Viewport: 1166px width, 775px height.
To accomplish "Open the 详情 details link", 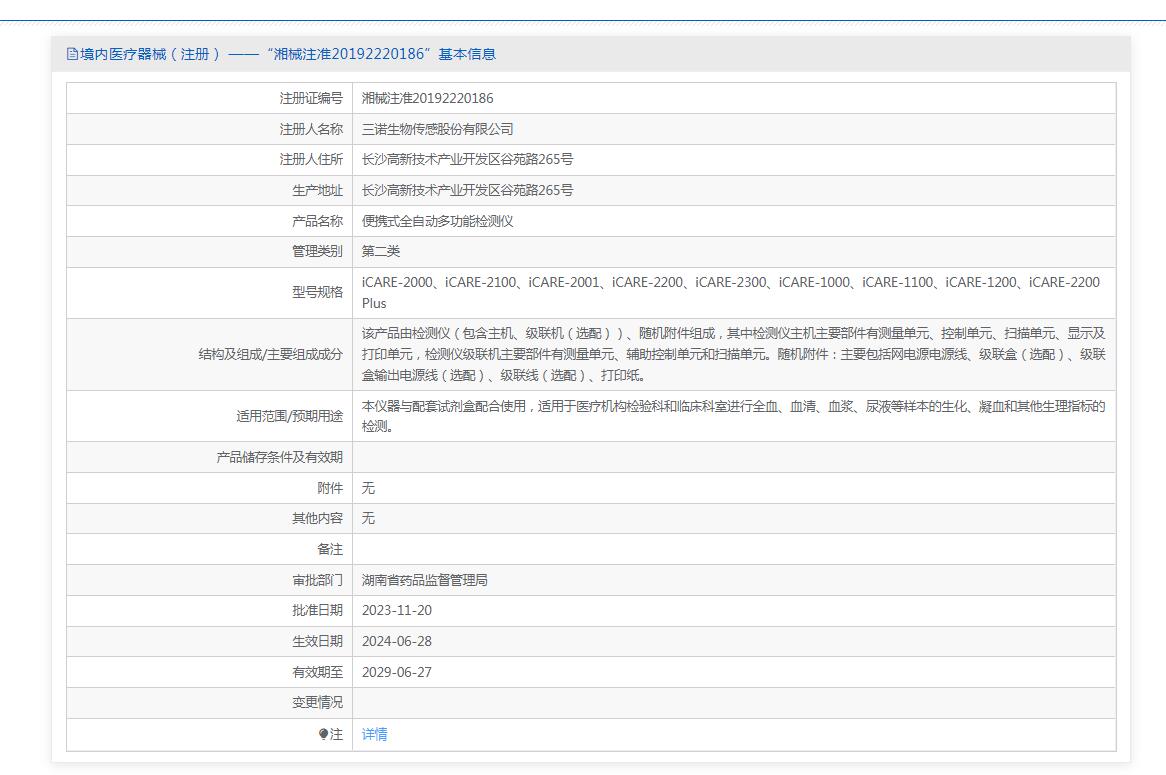I will pyautogui.click(x=374, y=734).
